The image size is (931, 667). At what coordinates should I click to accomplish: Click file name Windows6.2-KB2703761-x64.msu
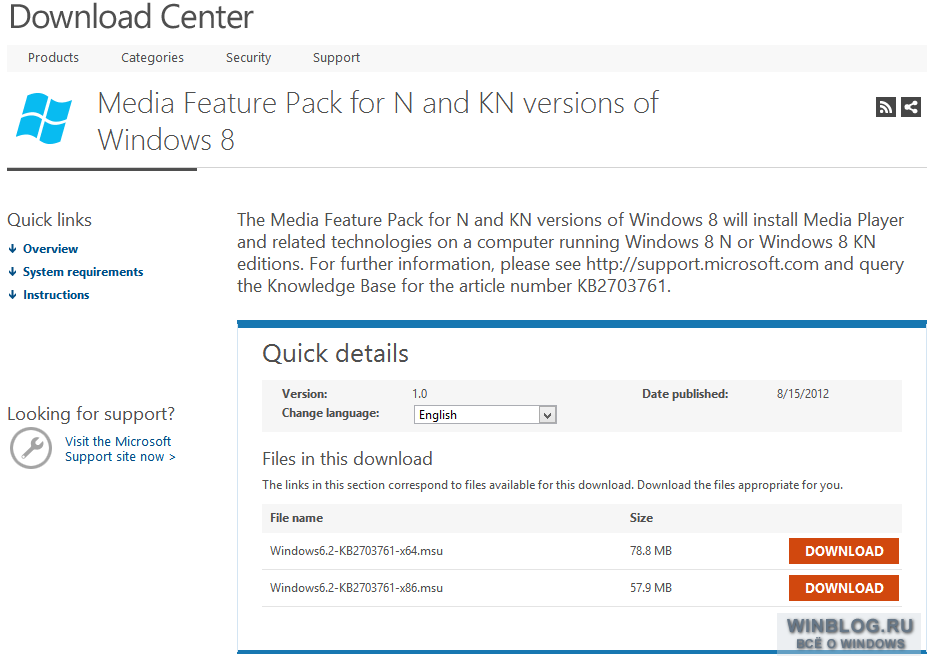click(356, 551)
